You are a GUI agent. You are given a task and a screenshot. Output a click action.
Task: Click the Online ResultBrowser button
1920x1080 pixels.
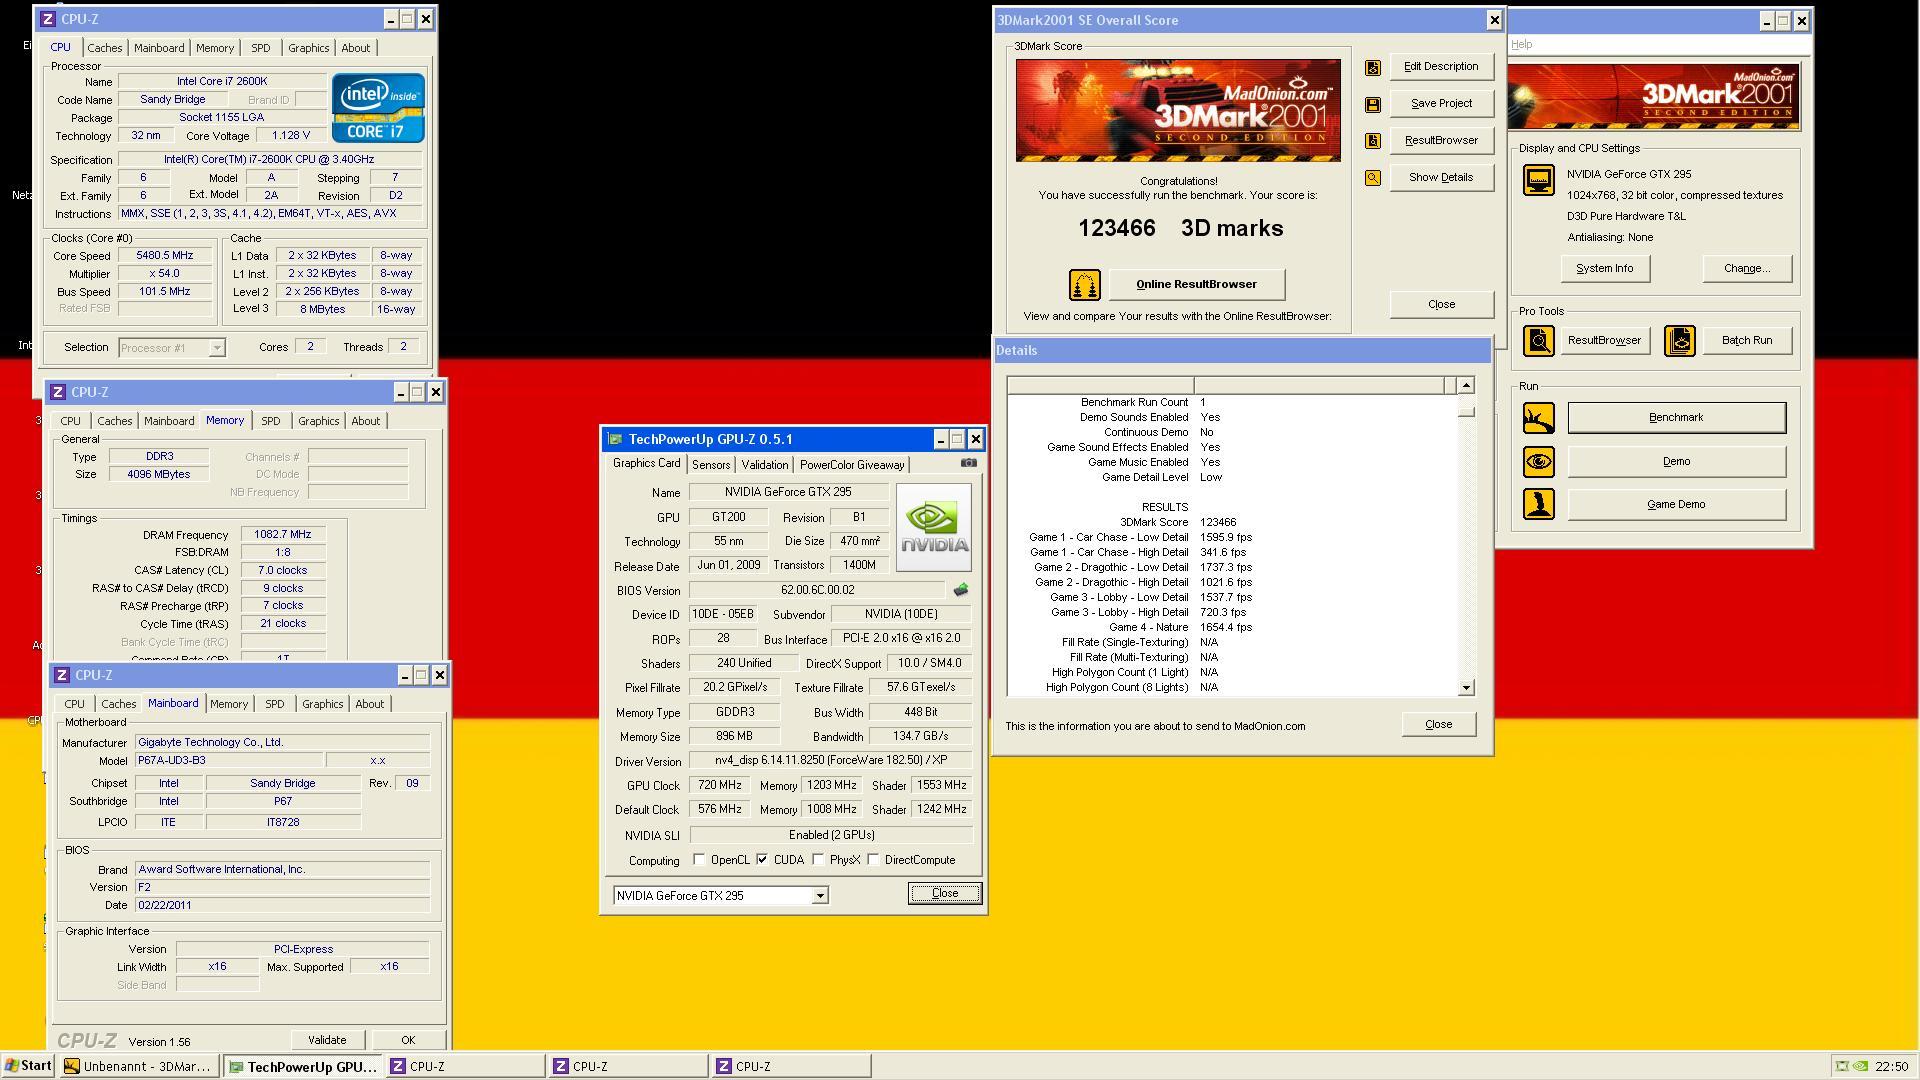(x=1196, y=285)
